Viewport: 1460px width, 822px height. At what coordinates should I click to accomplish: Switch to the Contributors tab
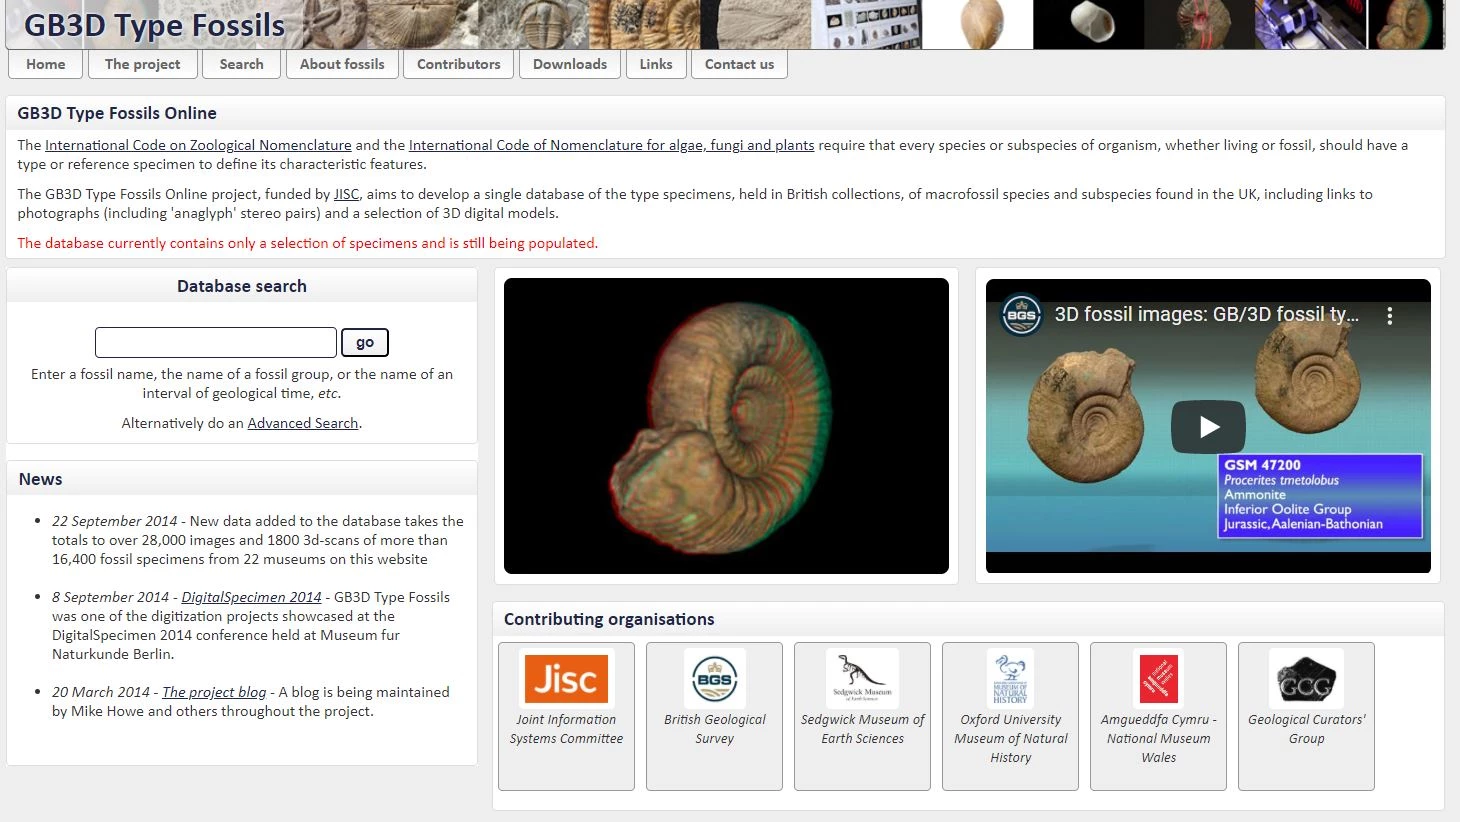(x=458, y=64)
